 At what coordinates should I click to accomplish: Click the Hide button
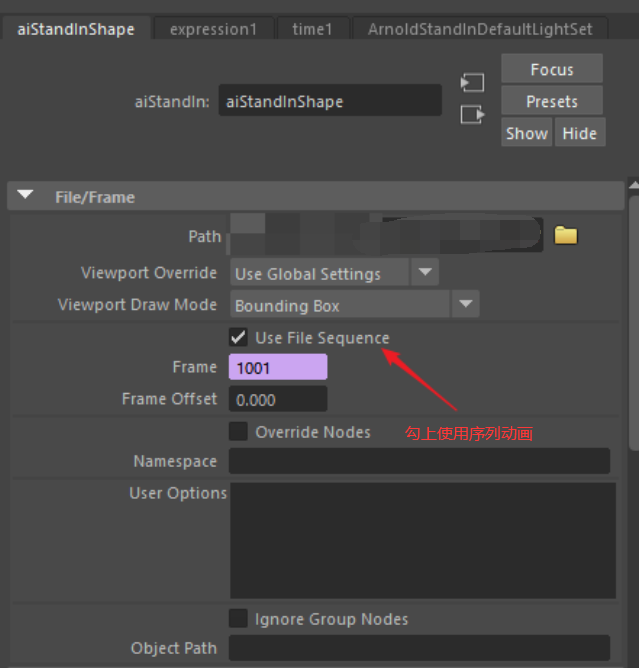click(x=580, y=133)
